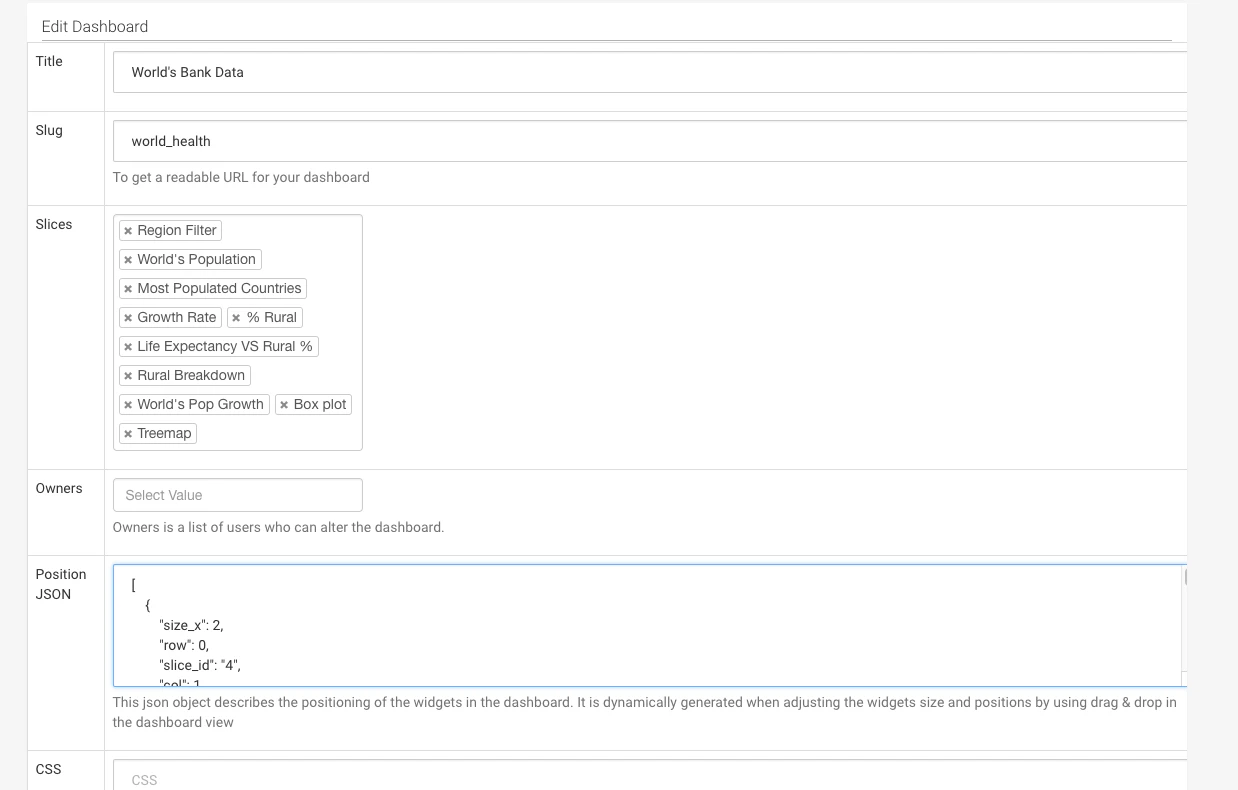Screen dimensions: 1238x790
Task: Click the Slug input field
Action: pyautogui.click(x=650, y=141)
